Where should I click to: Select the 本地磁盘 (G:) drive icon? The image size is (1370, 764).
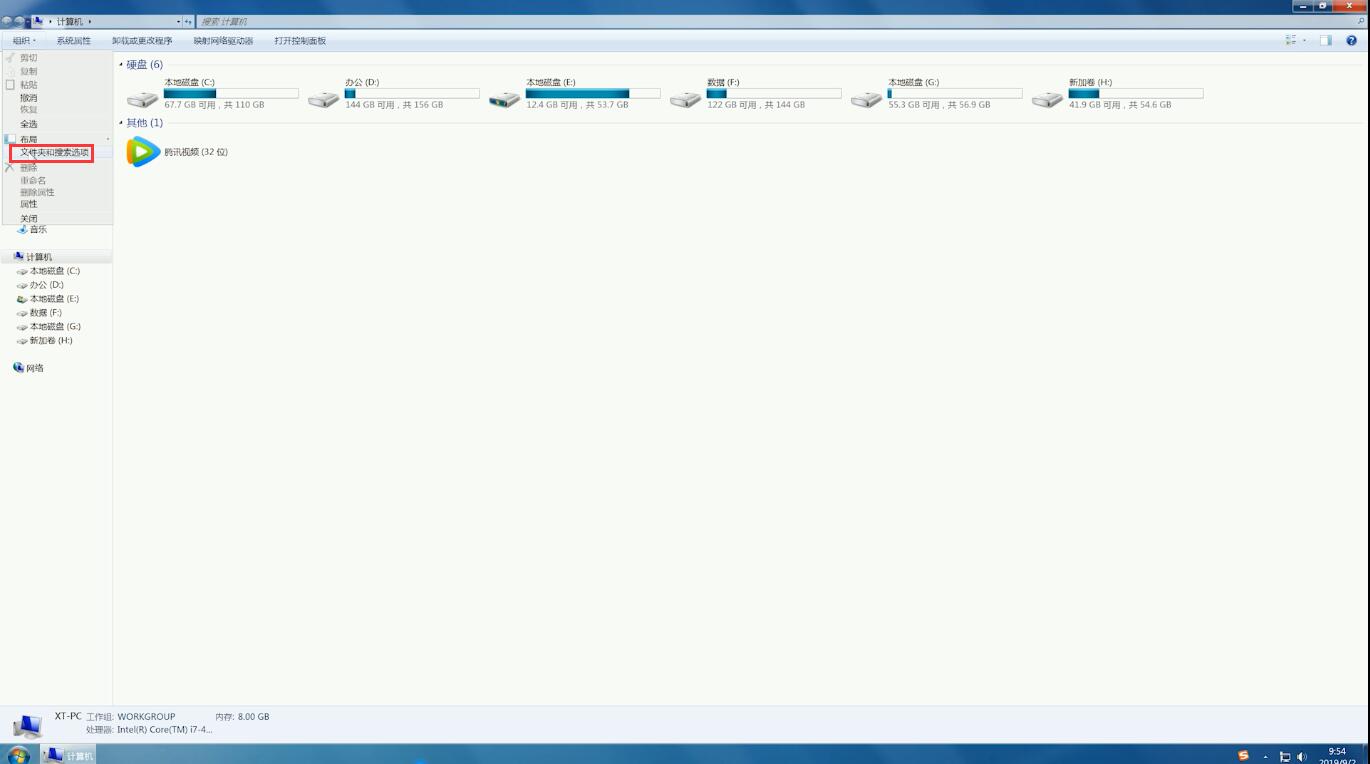click(866, 99)
